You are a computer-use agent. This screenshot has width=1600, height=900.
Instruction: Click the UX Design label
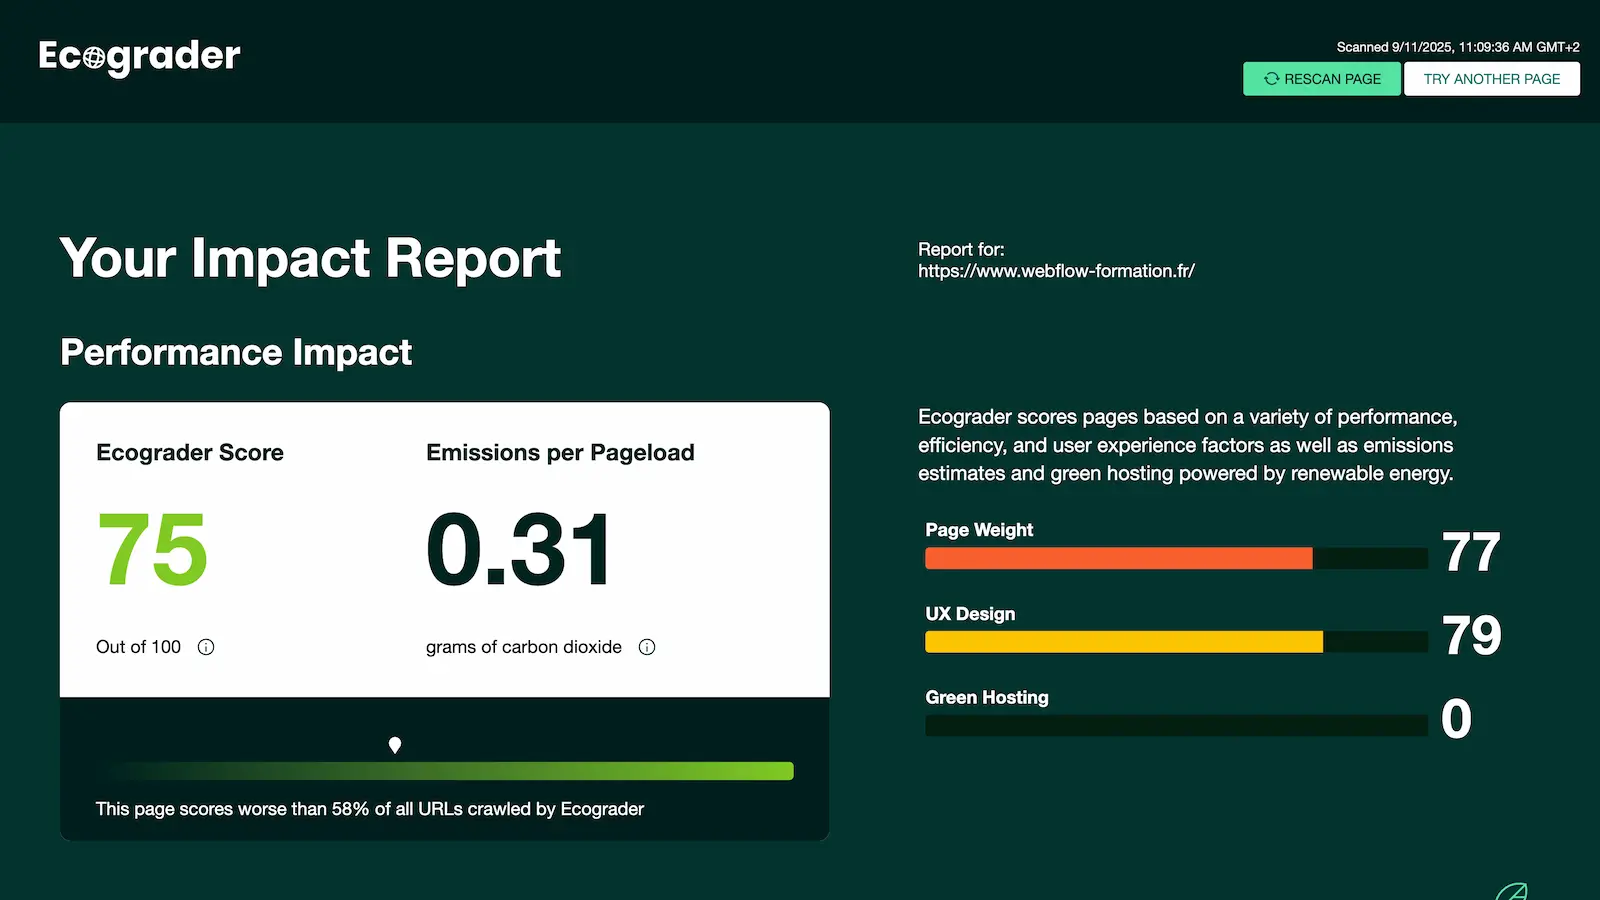click(x=970, y=614)
